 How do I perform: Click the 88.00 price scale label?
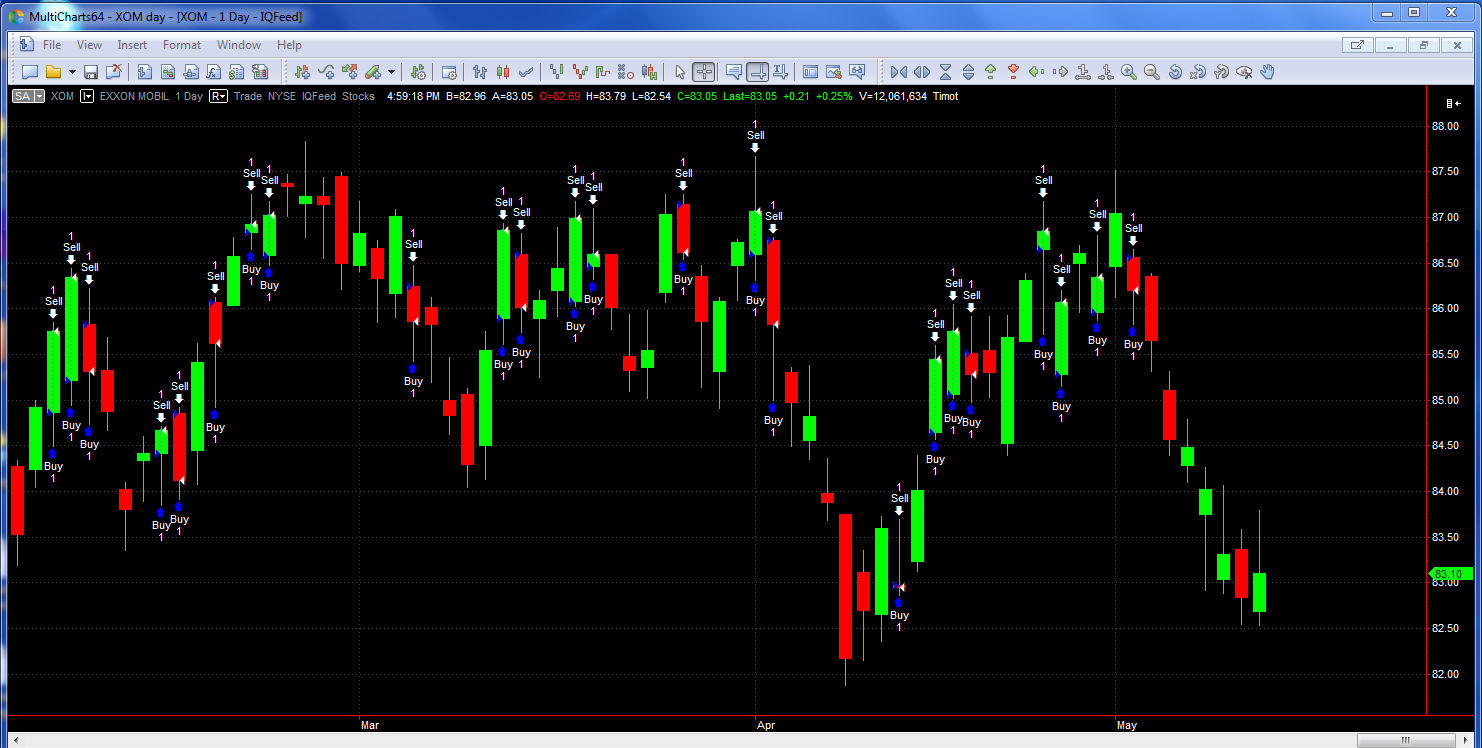(x=1446, y=126)
